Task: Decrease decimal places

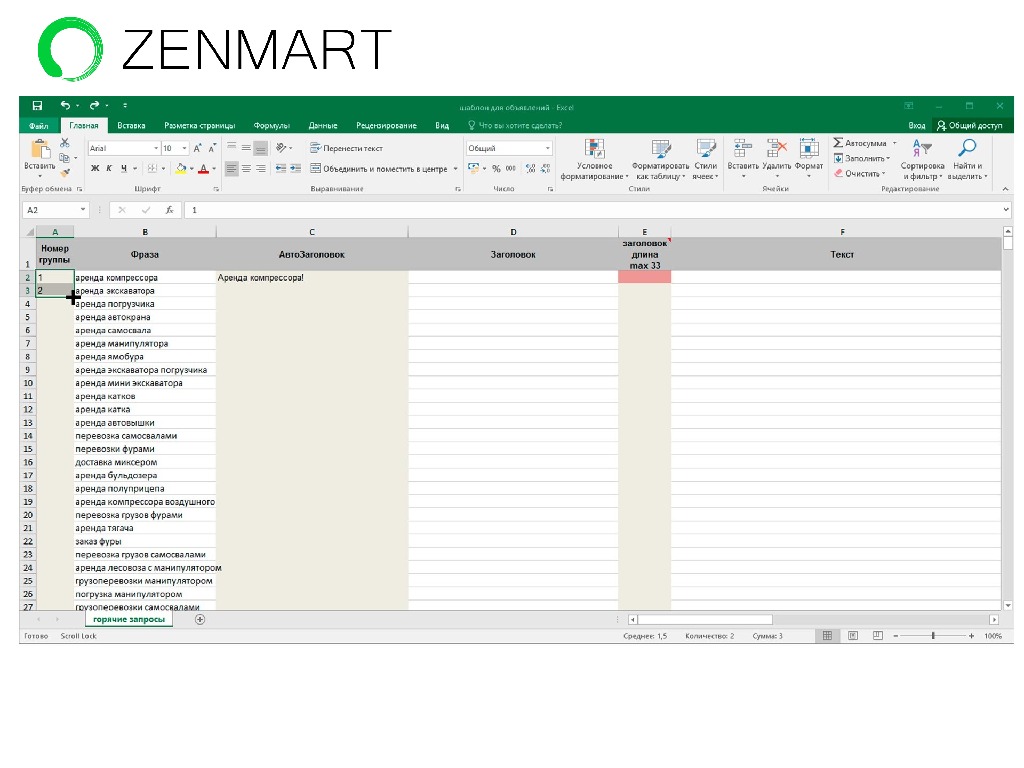Action: [x=545, y=168]
